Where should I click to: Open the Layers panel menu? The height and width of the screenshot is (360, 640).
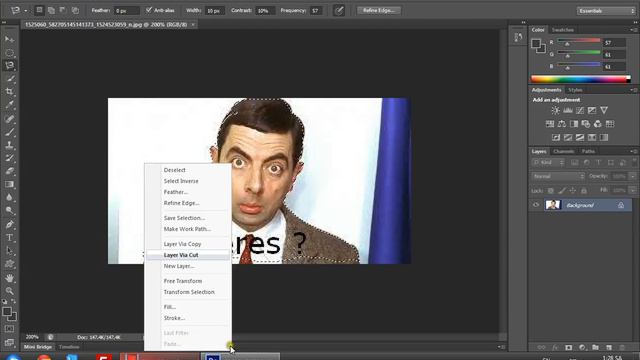tap(633, 151)
